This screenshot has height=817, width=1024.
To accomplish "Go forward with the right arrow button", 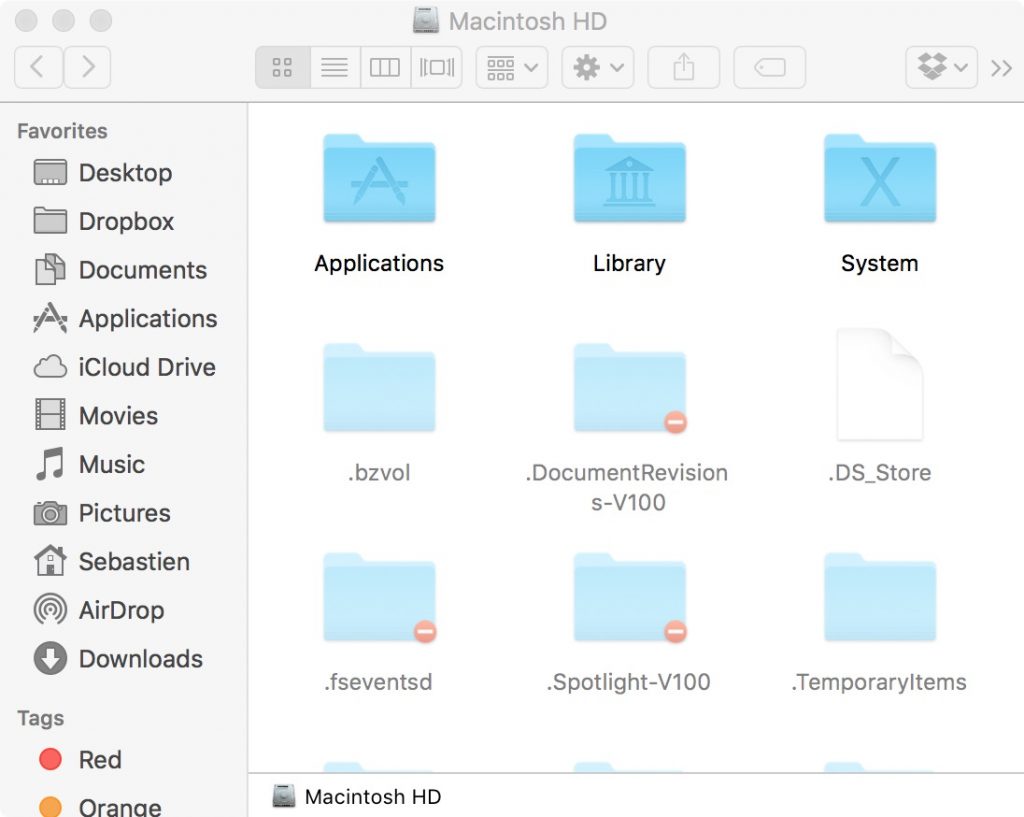I will (x=88, y=67).
